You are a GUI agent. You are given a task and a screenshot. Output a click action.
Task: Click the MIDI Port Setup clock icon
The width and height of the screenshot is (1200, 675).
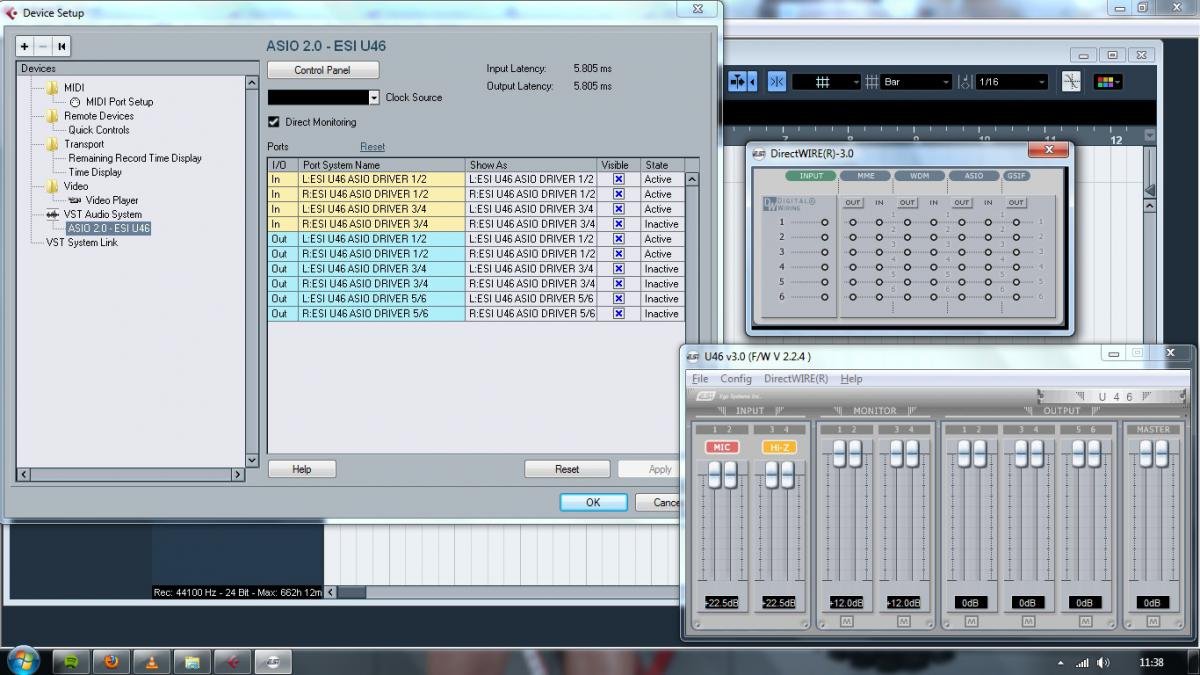(x=75, y=102)
